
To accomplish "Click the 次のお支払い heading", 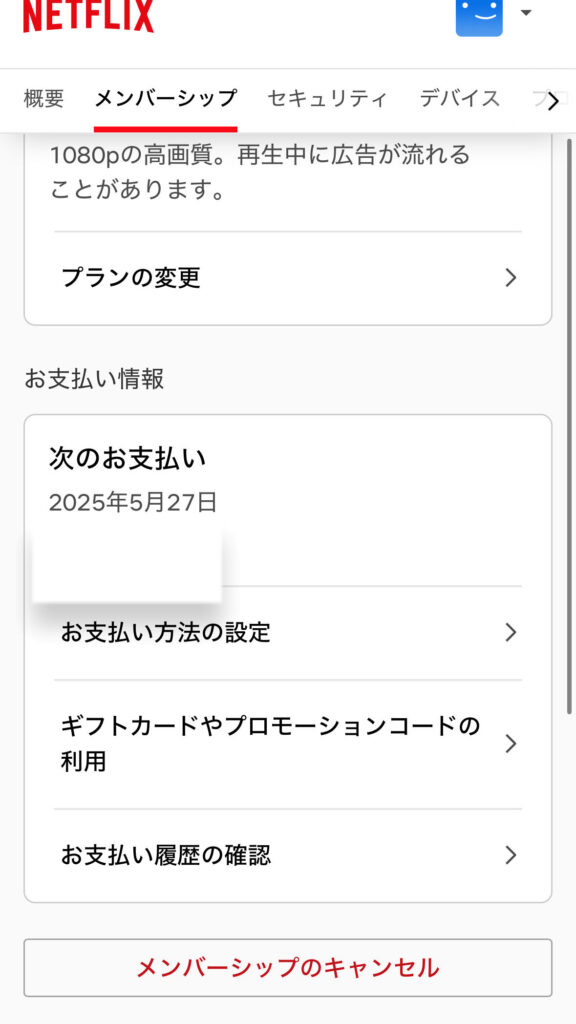I will (127, 459).
